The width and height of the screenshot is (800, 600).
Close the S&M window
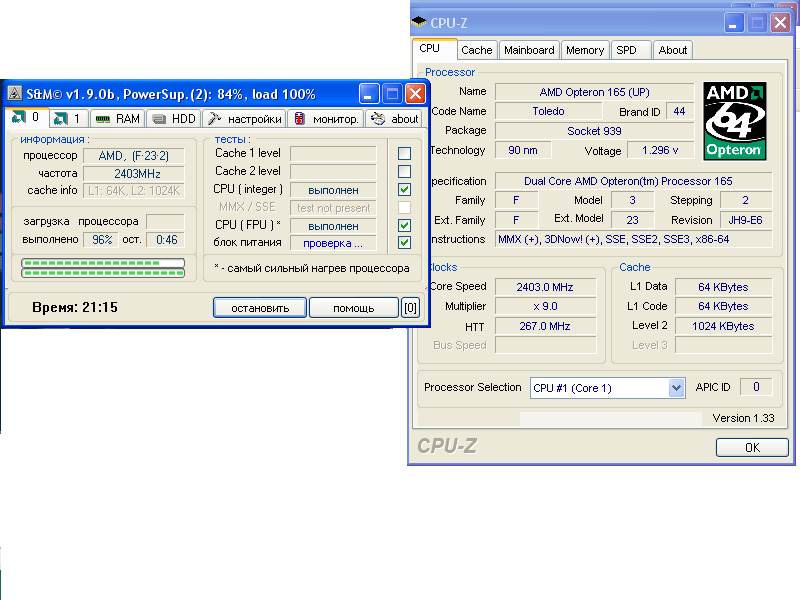click(415, 93)
